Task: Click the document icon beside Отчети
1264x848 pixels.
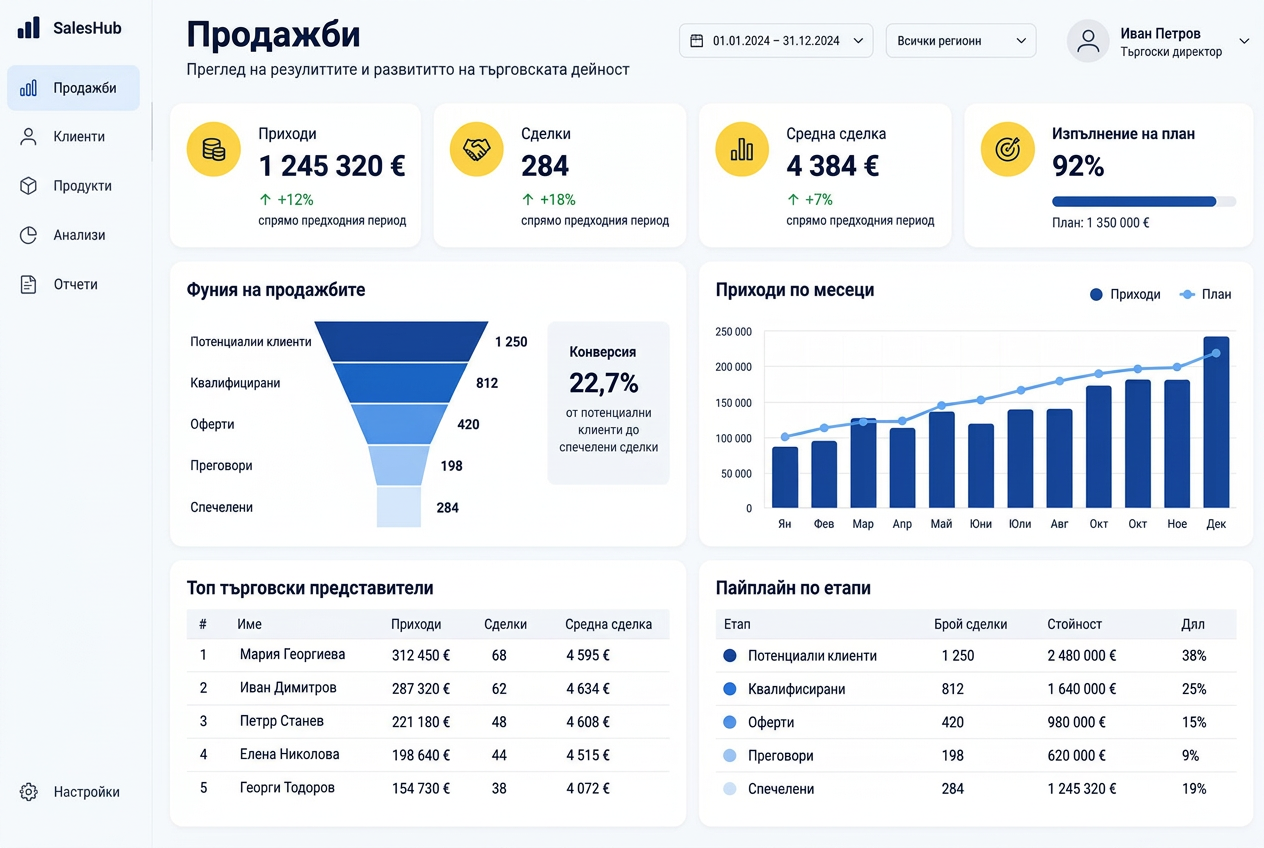Action: point(29,285)
